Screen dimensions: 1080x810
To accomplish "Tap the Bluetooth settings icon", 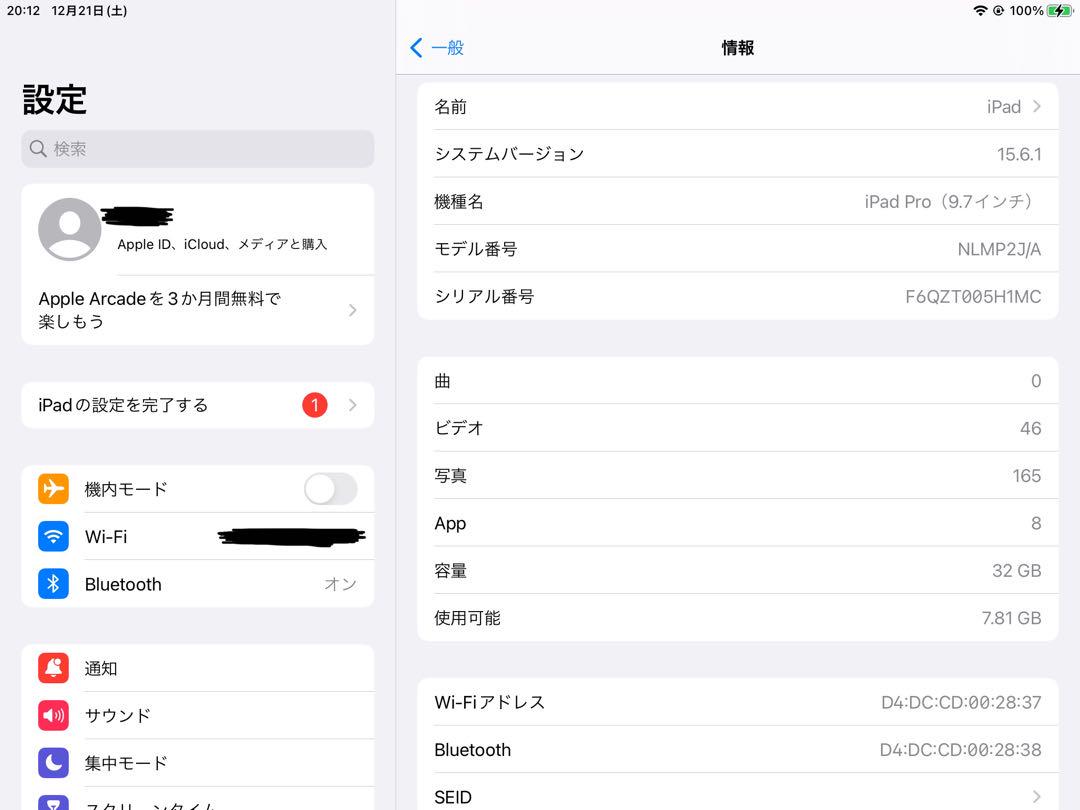I will point(53,584).
